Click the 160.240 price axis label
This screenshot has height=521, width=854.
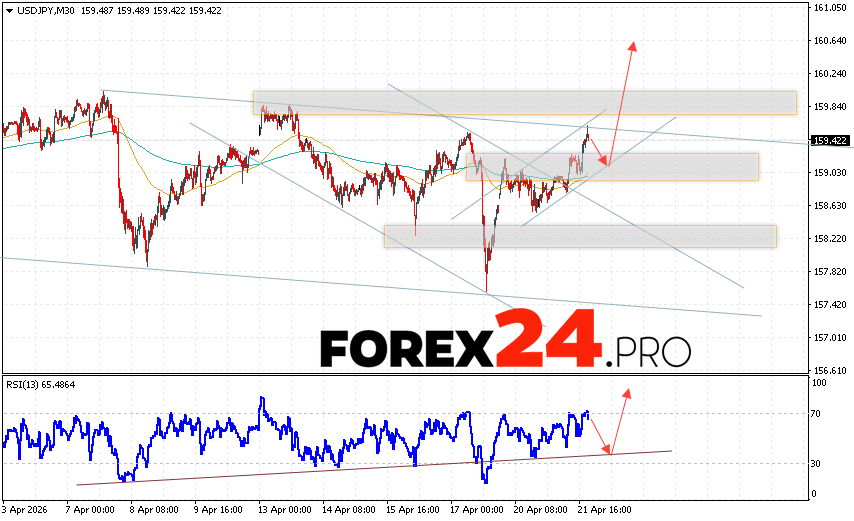point(830,74)
